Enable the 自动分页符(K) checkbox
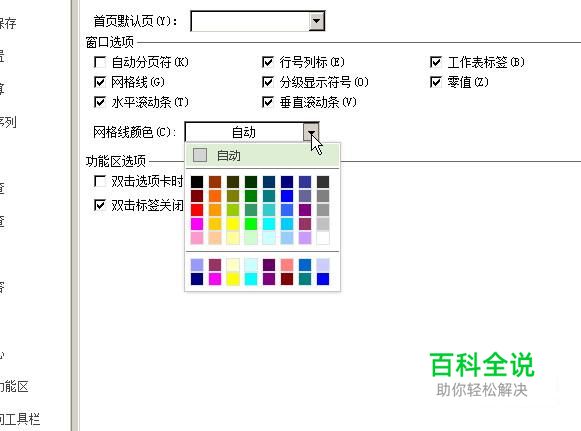Viewport: 581px width, 431px height. (x=100, y=62)
